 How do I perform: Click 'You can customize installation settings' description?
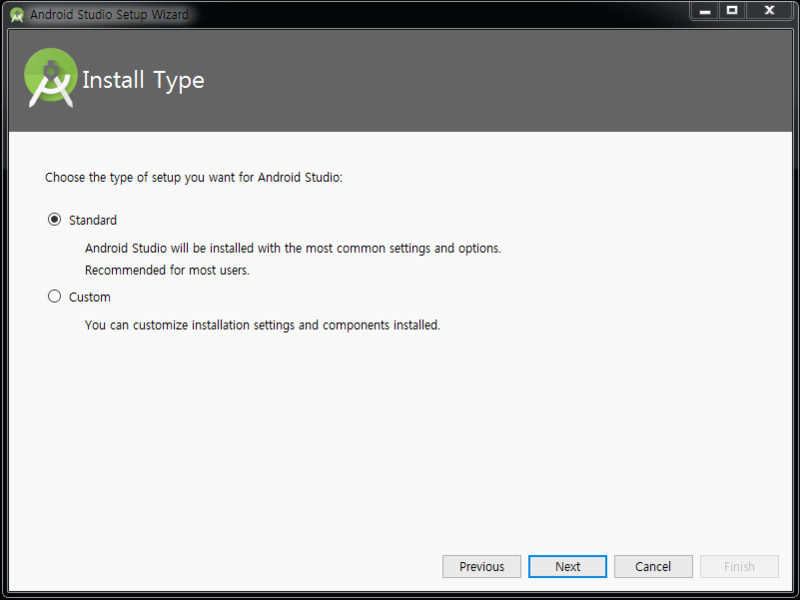(262, 325)
